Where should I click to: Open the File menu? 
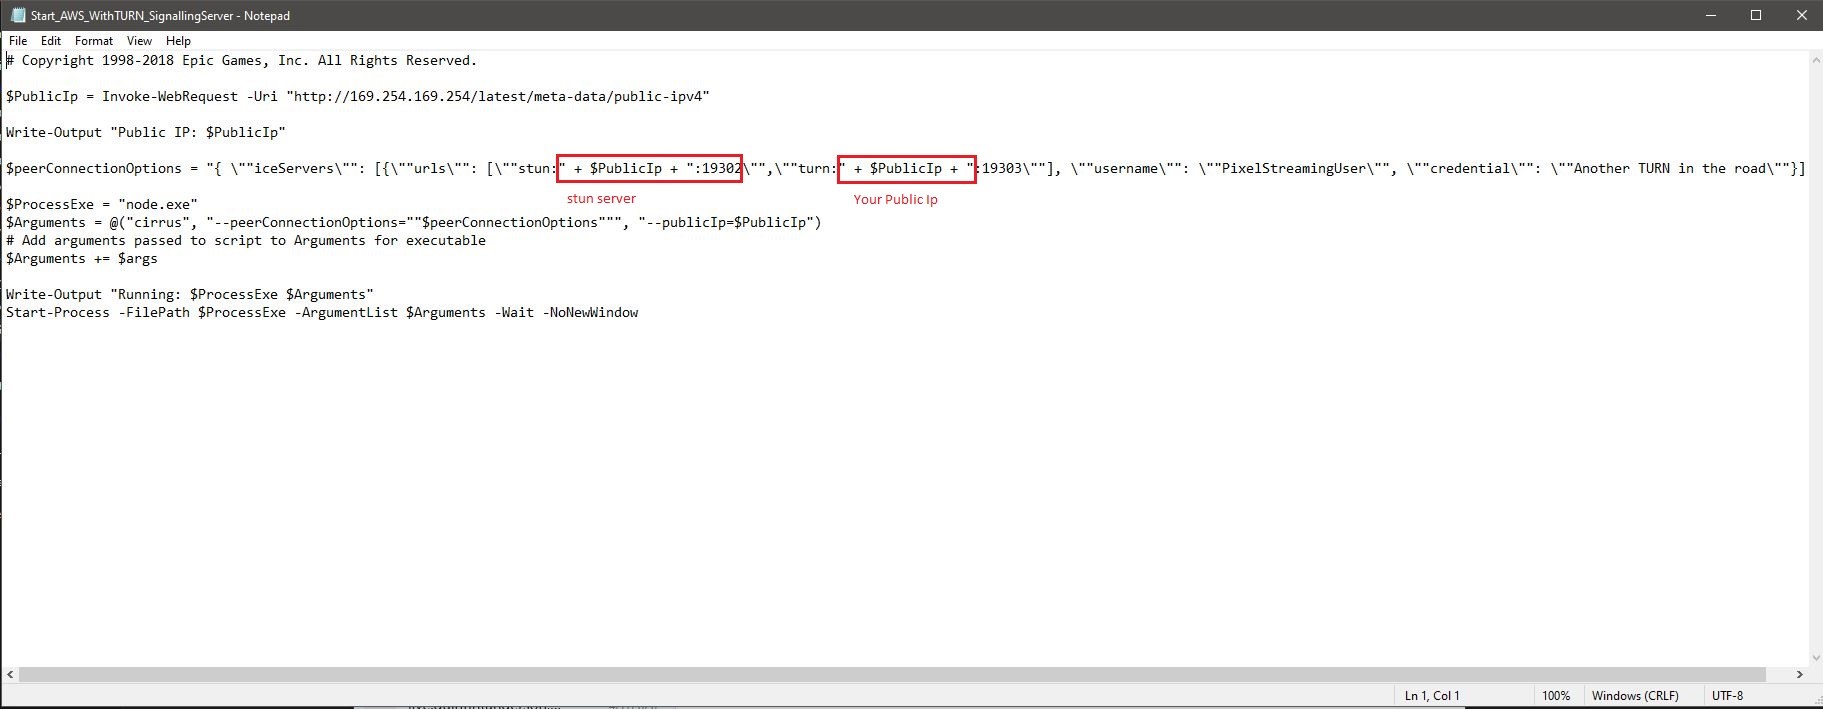[x=18, y=41]
